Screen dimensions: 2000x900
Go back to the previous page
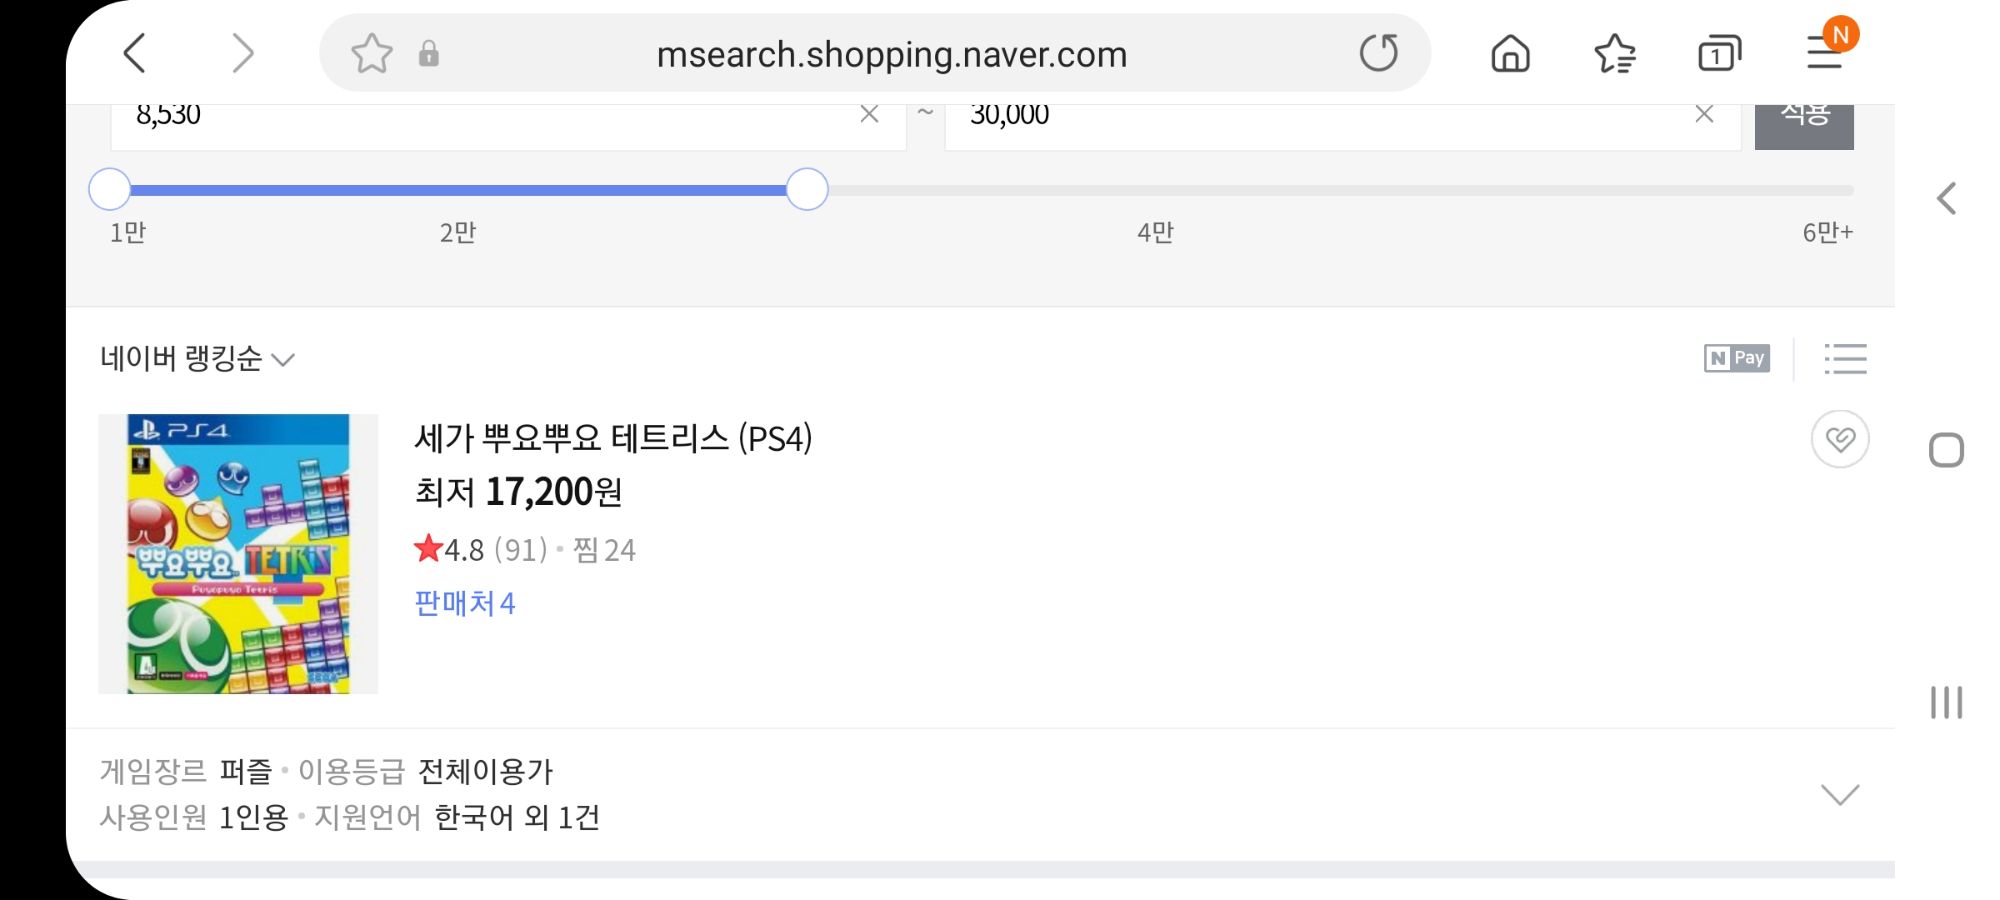click(x=135, y=53)
